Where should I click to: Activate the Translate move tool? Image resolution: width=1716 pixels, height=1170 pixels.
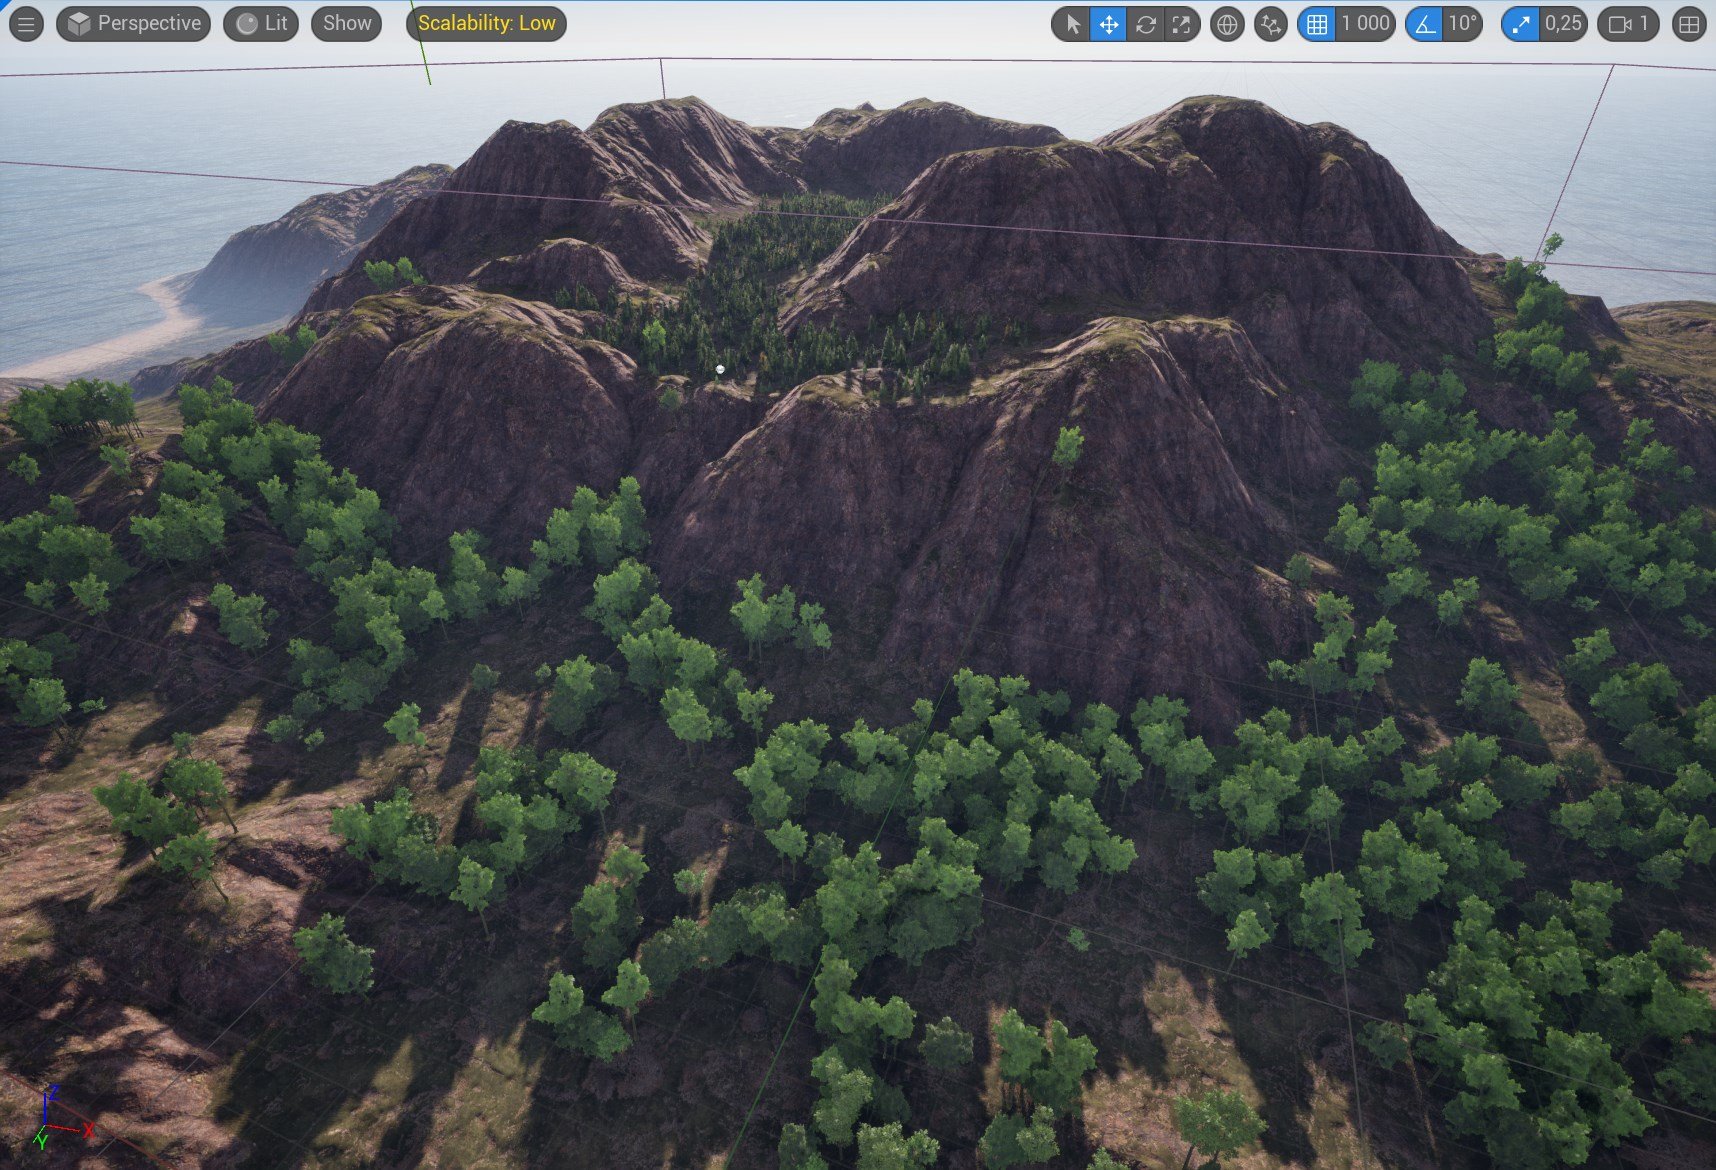click(1109, 24)
